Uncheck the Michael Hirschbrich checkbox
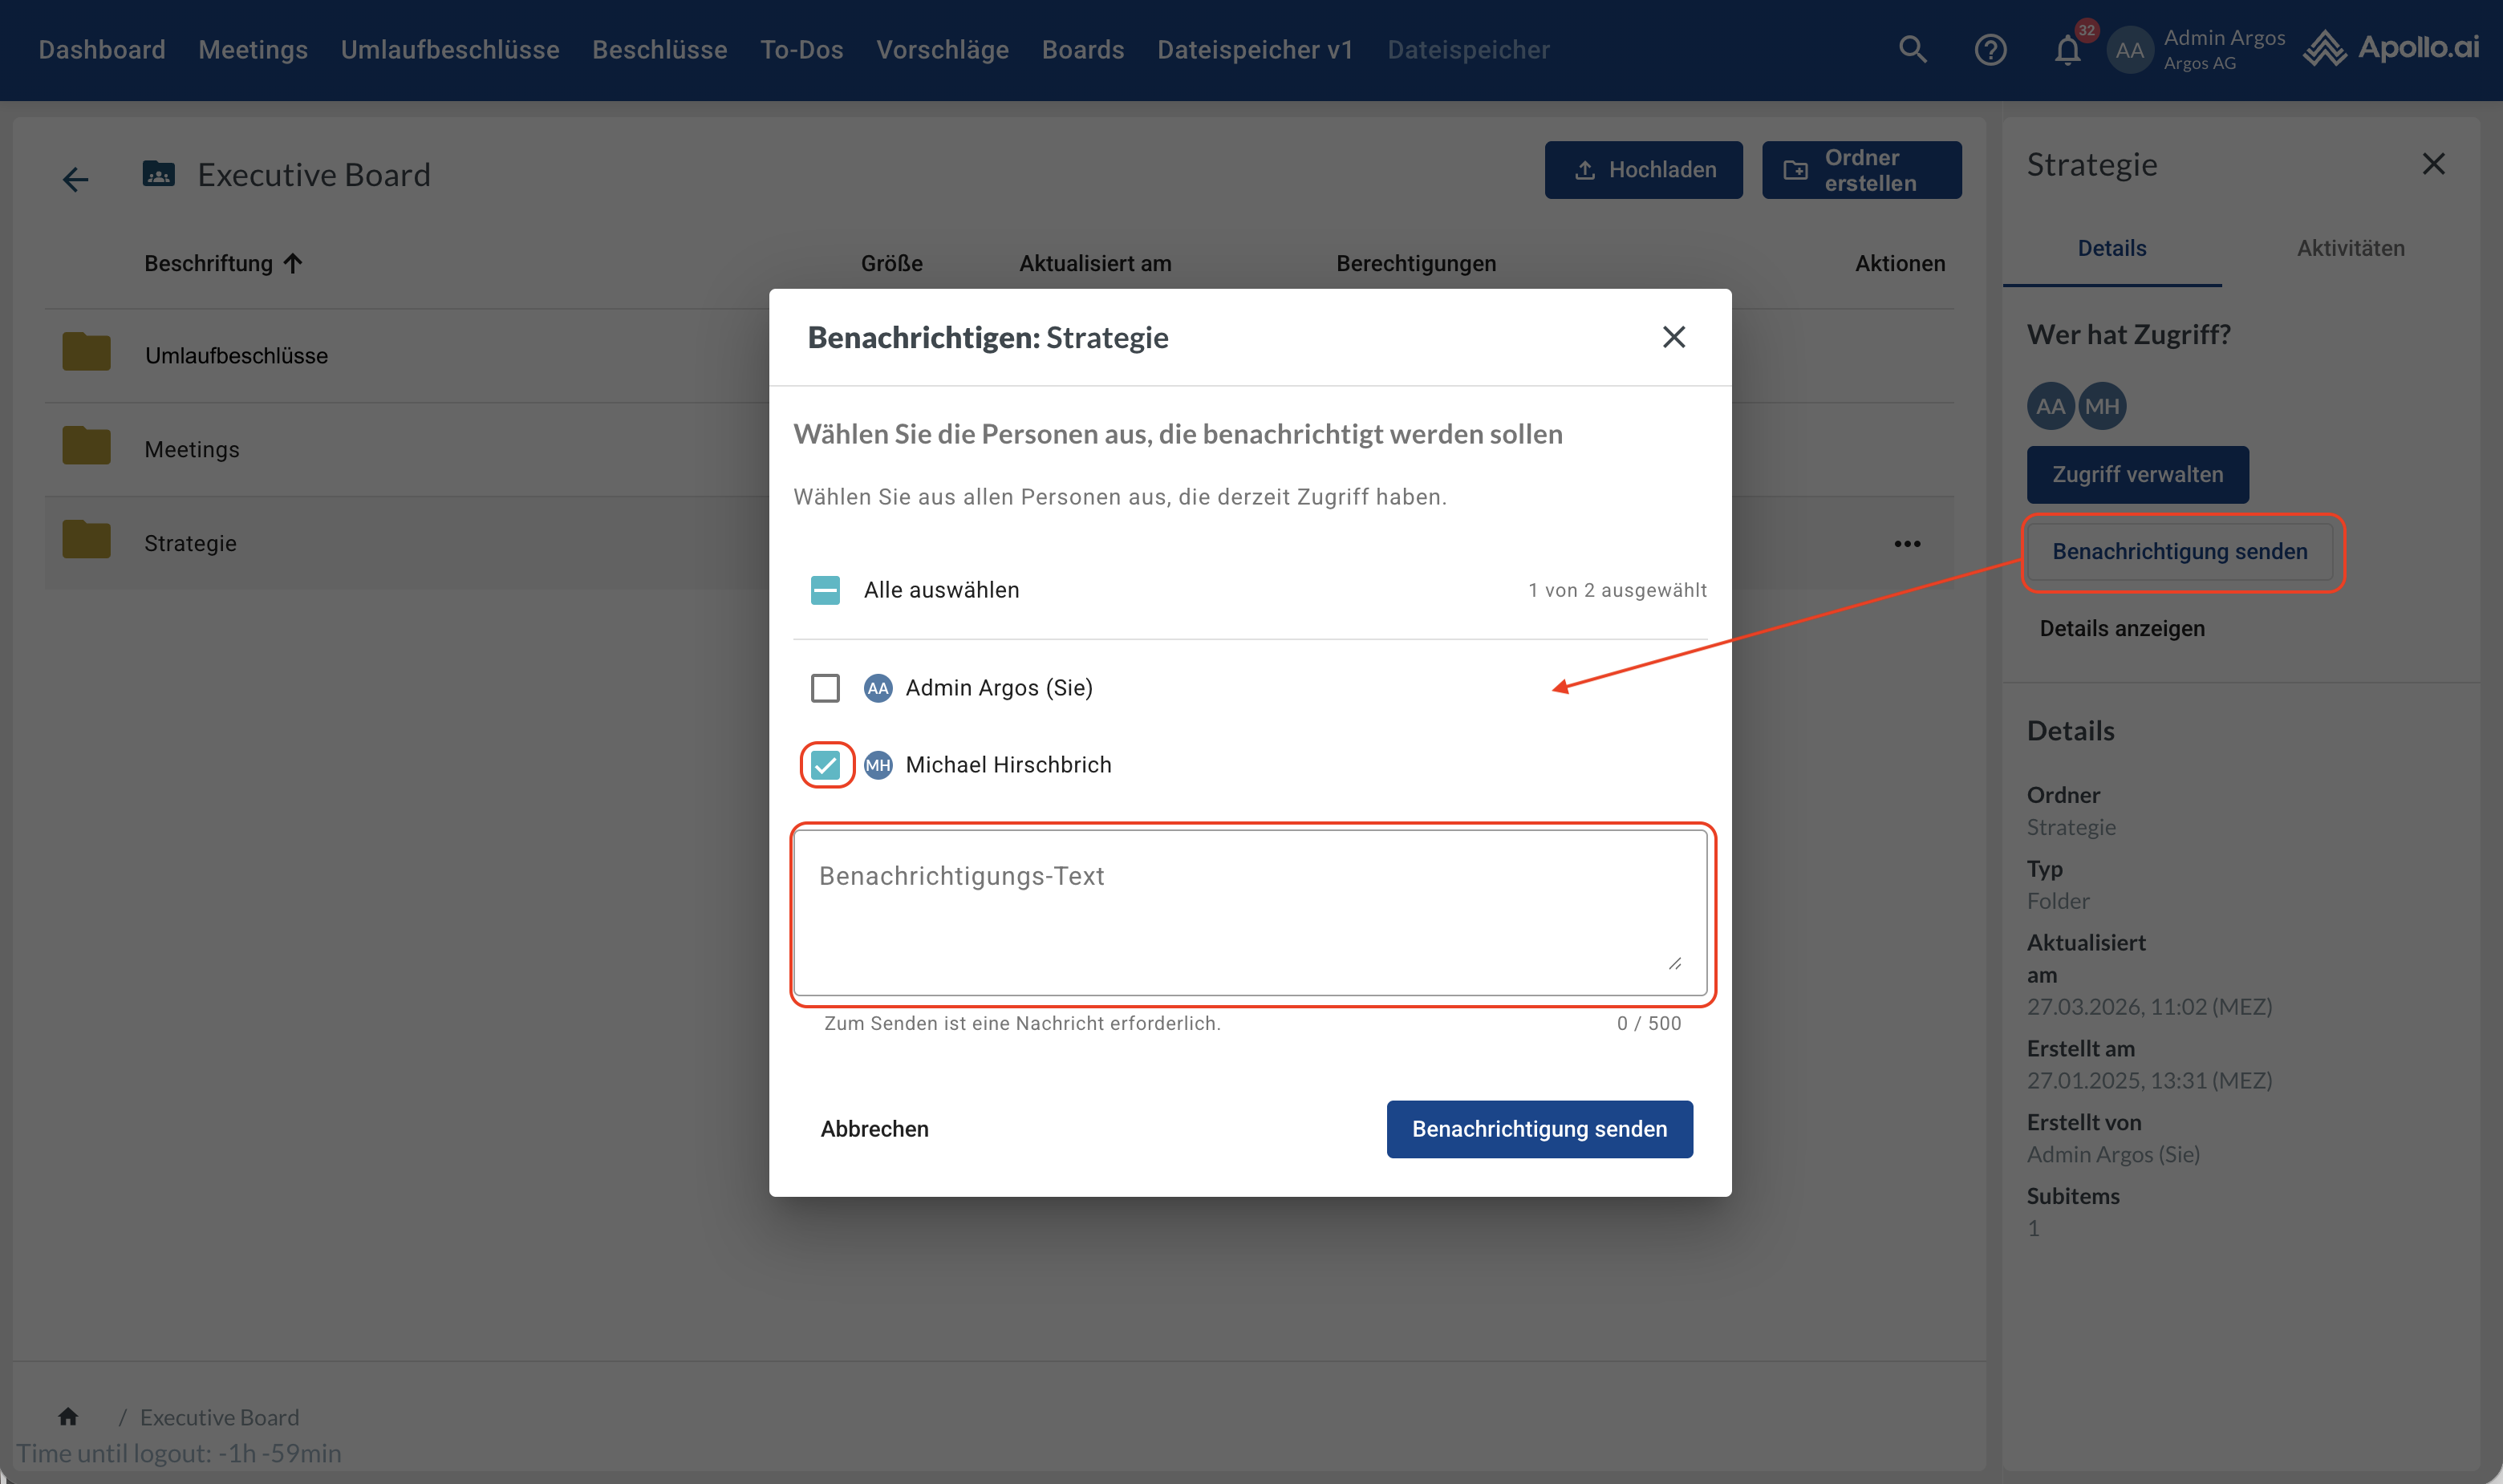This screenshot has width=2503, height=1484. click(x=825, y=765)
